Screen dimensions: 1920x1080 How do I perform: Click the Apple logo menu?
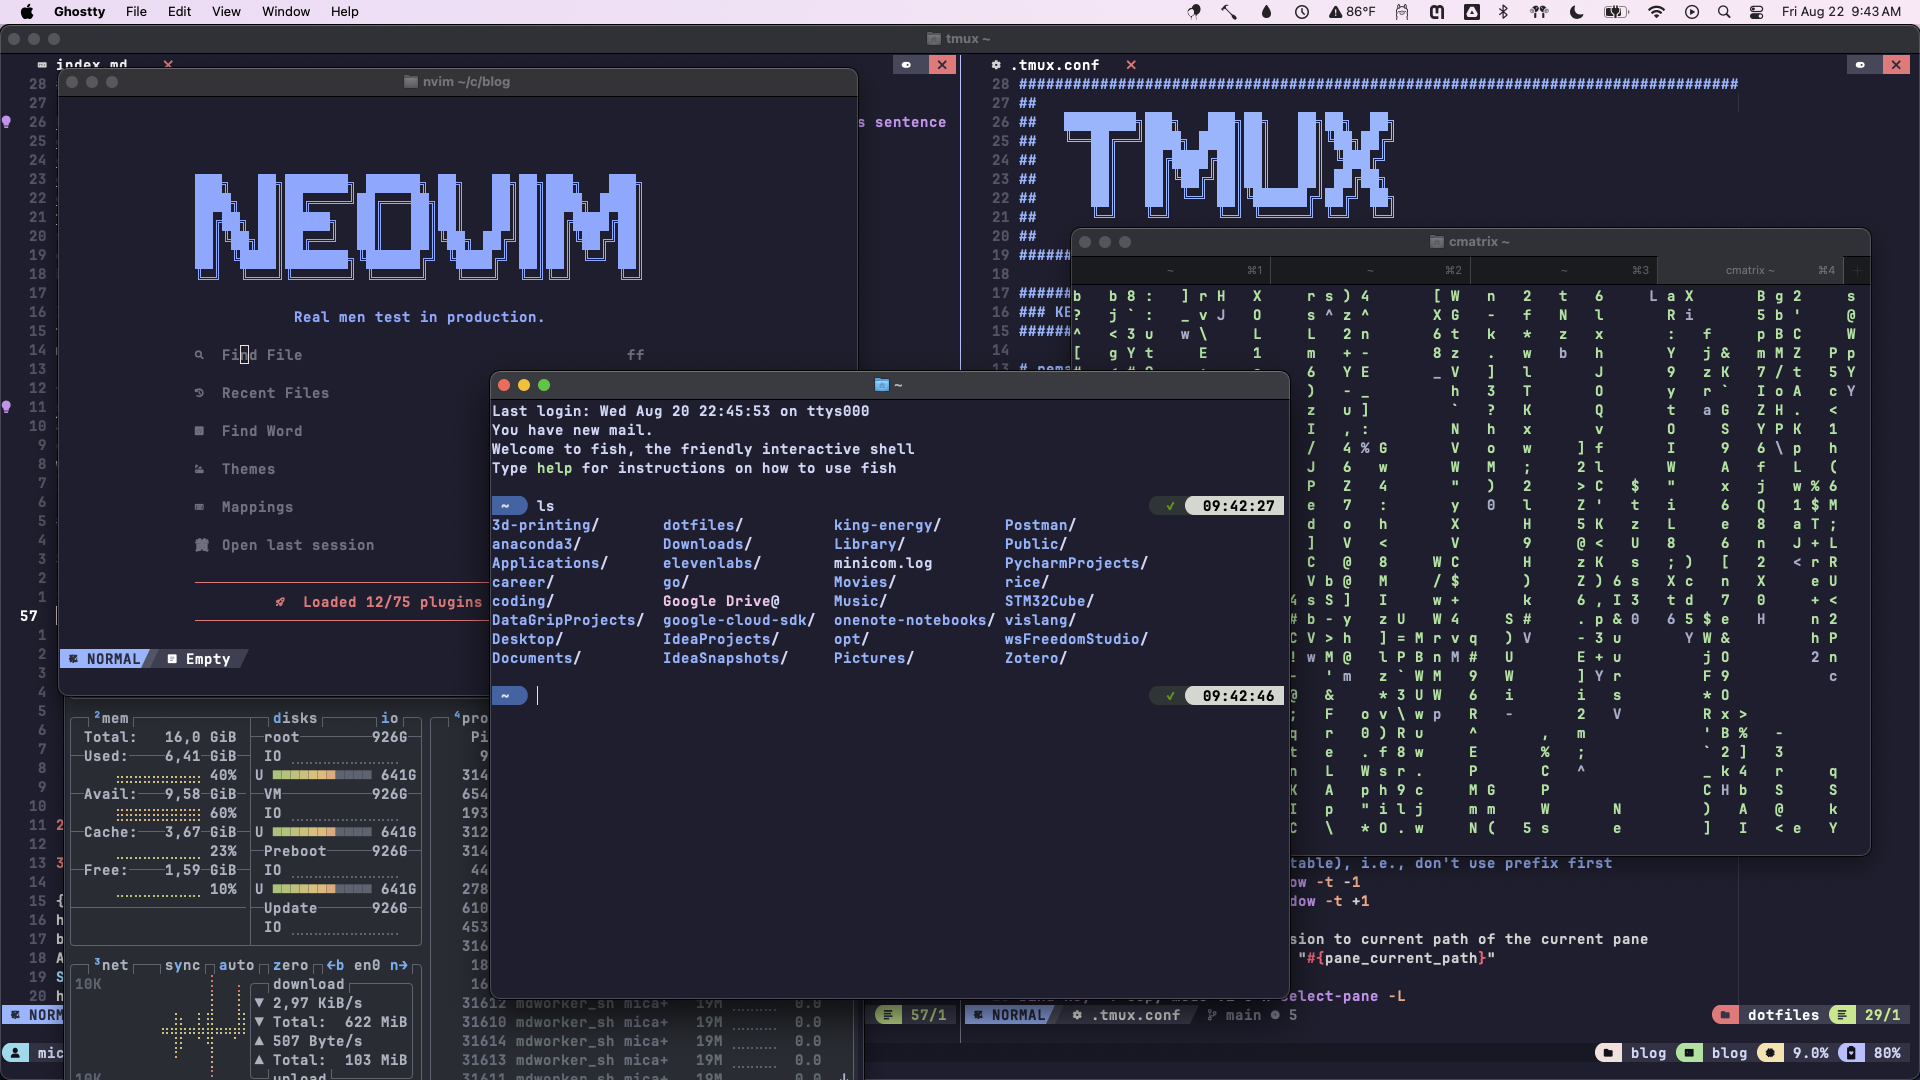click(x=27, y=11)
